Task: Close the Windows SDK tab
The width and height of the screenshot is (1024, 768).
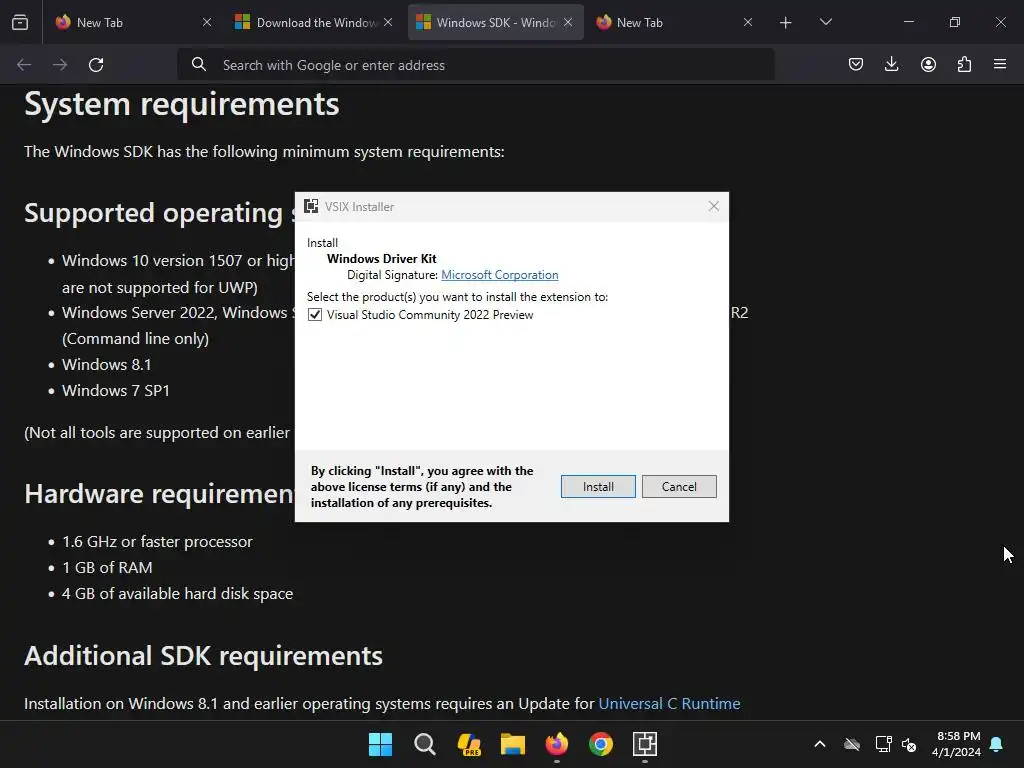Action: click(x=568, y=22)
